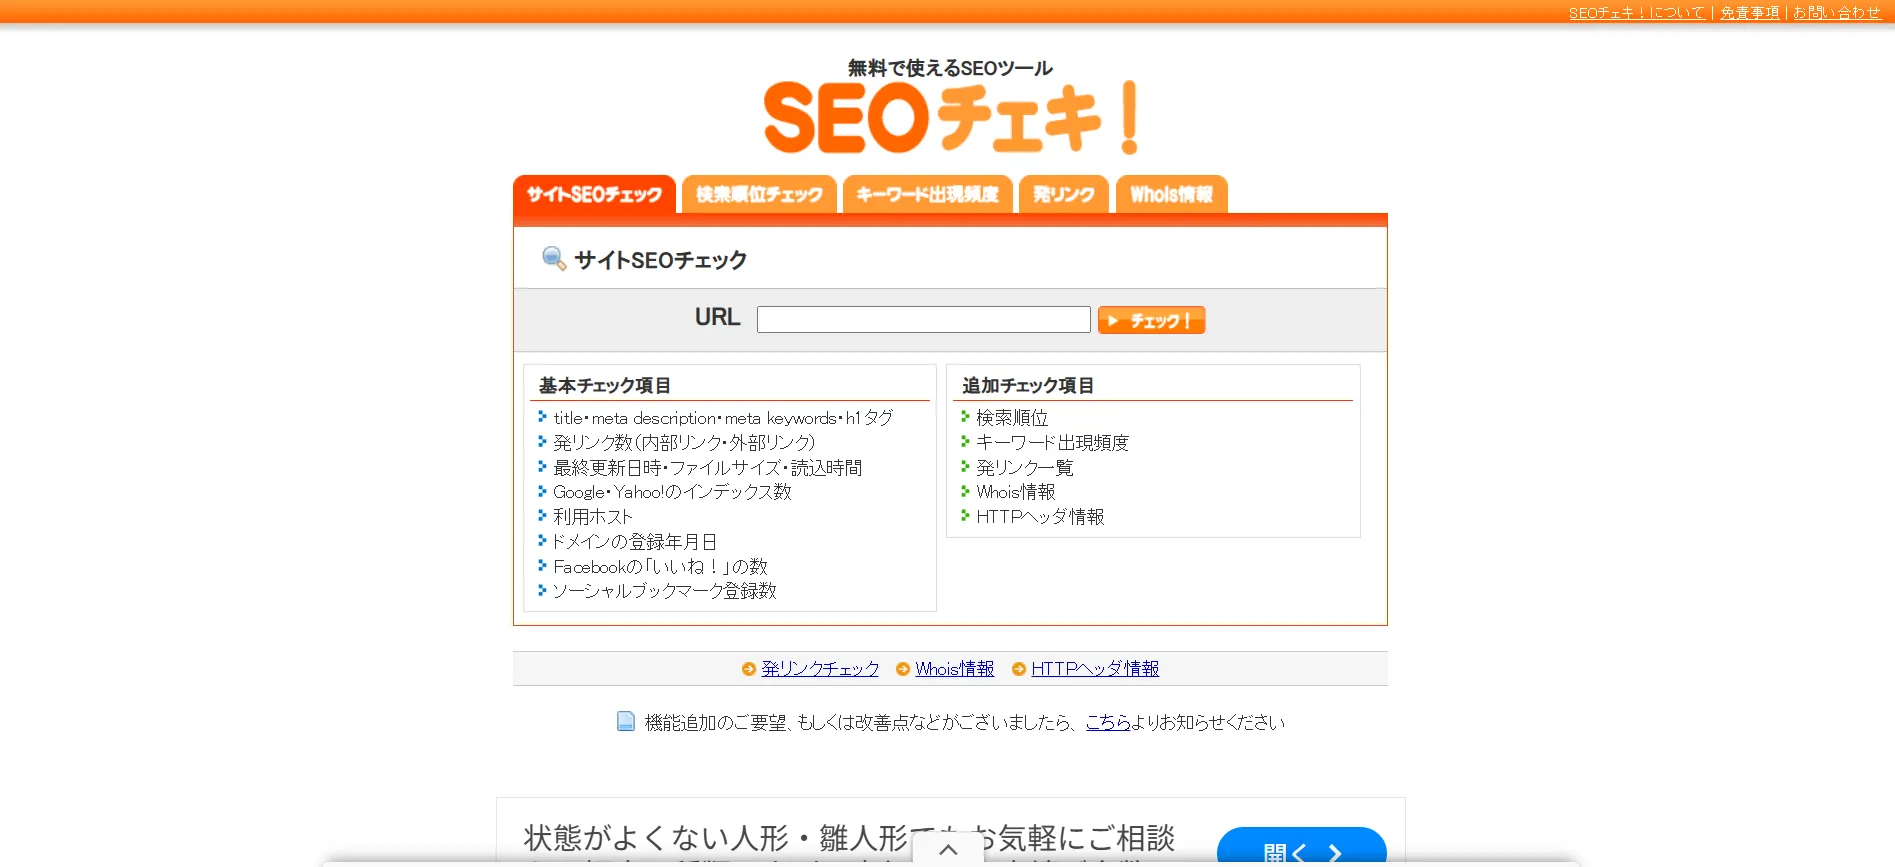This screenshot has height=867, width=1895.
Task: Click the SEOチェキ! logo
Action: click(x=950, y=117)
